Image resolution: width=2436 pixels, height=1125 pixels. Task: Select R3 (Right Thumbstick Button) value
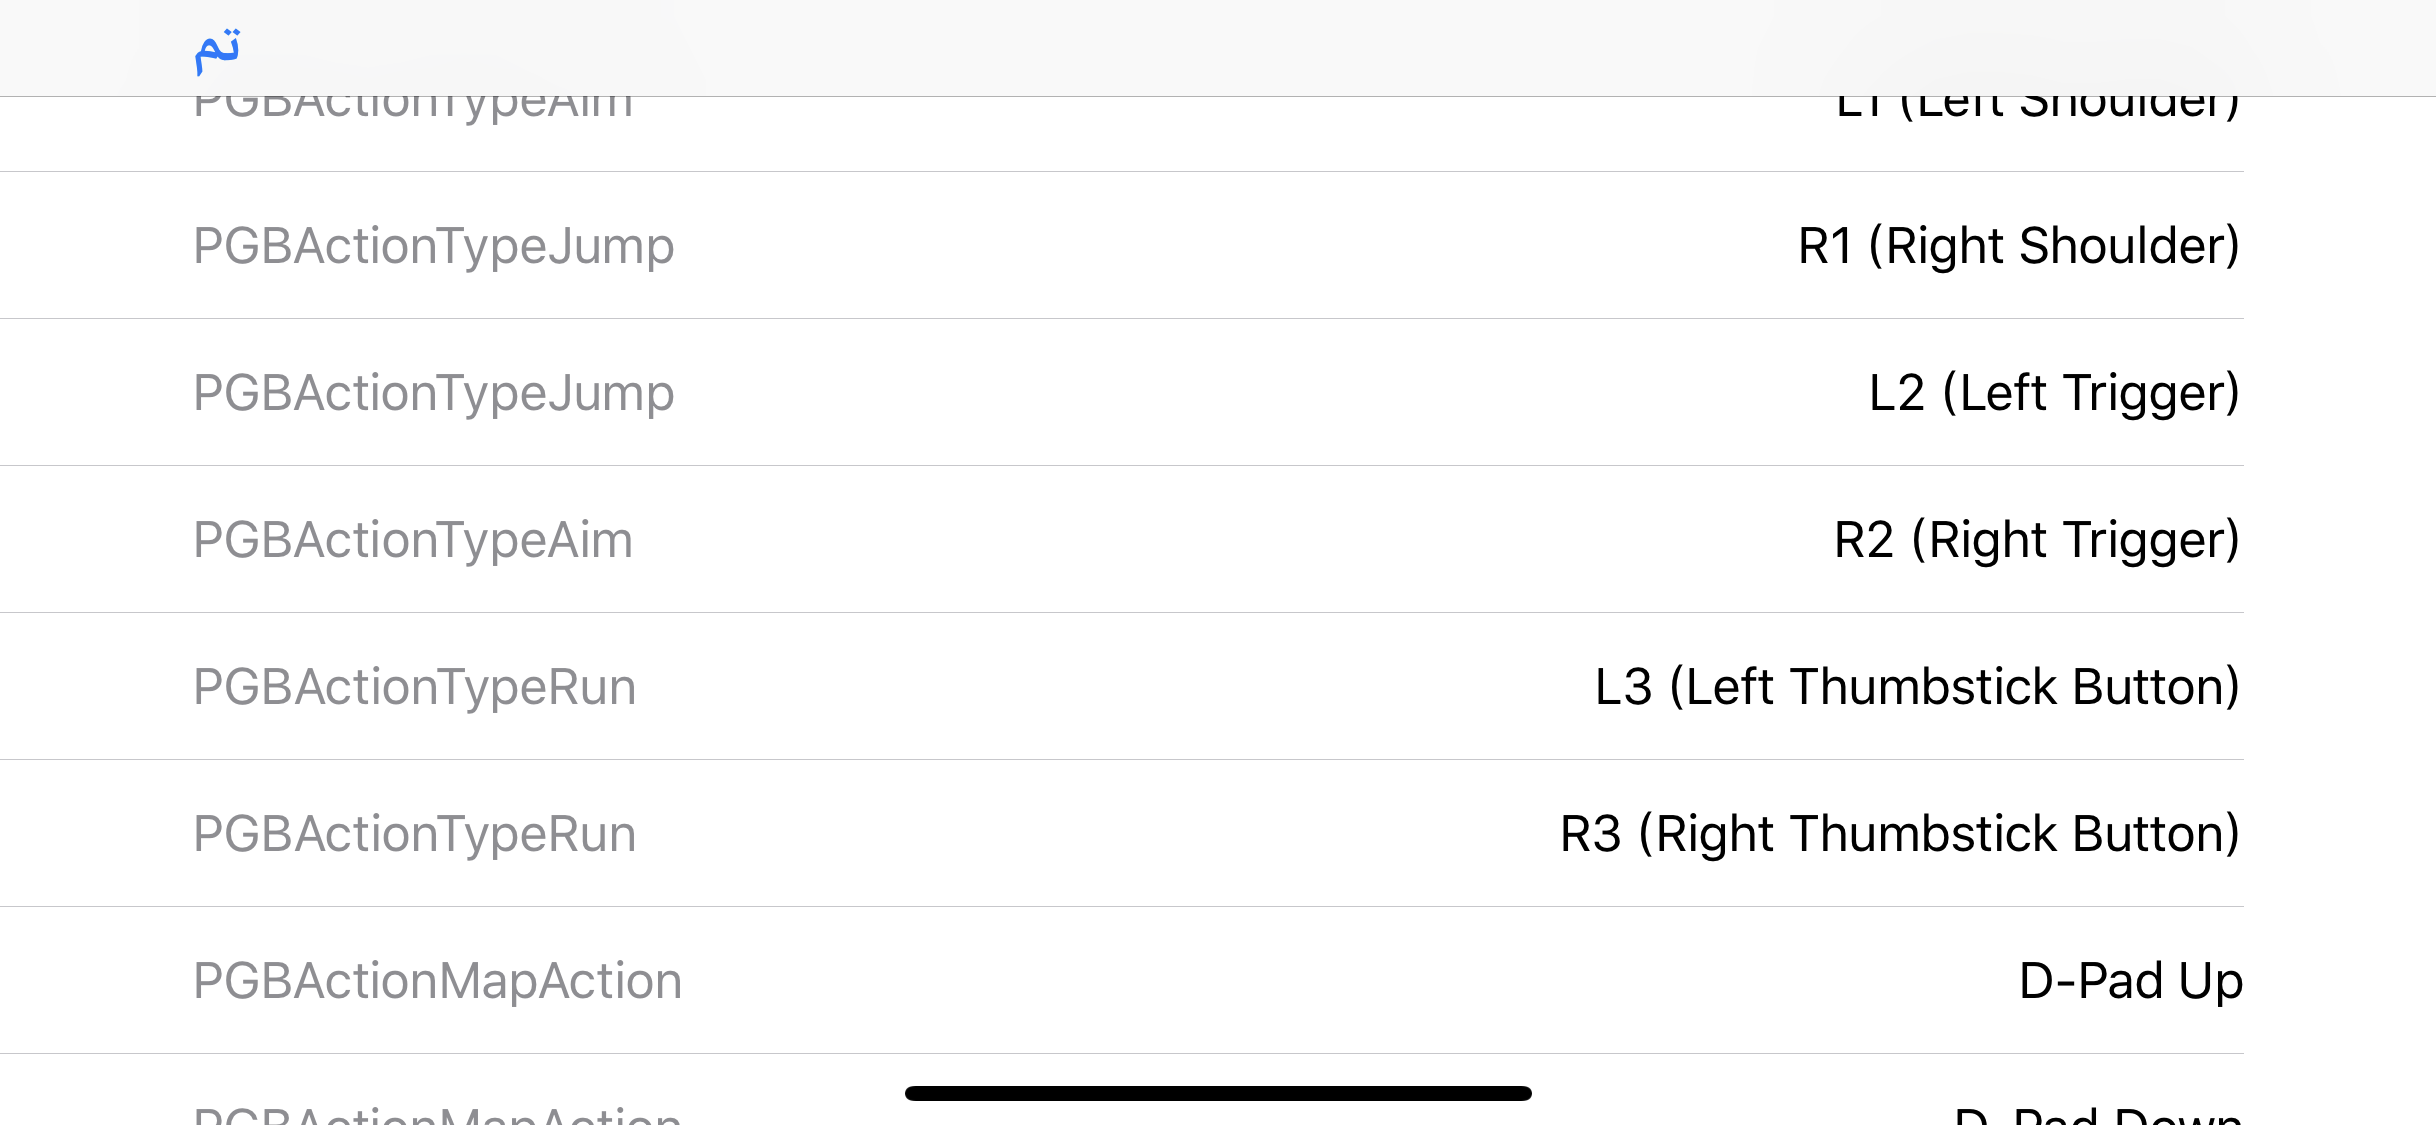1901,834
